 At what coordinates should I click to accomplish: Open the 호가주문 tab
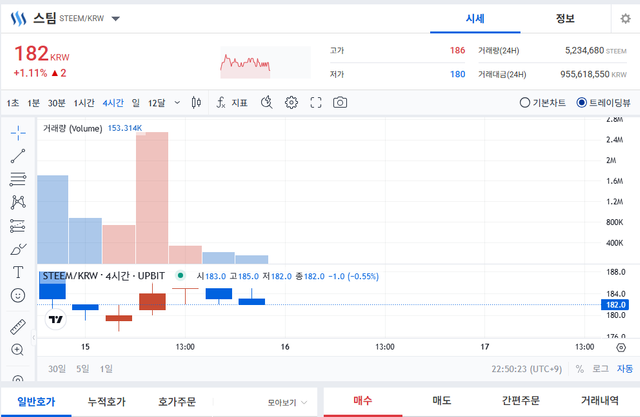click(x=177, y=402)
